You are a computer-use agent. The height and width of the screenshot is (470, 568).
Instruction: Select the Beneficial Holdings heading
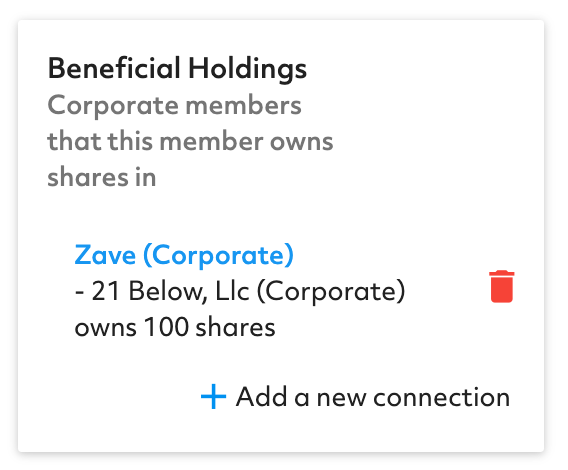[177, 68]
